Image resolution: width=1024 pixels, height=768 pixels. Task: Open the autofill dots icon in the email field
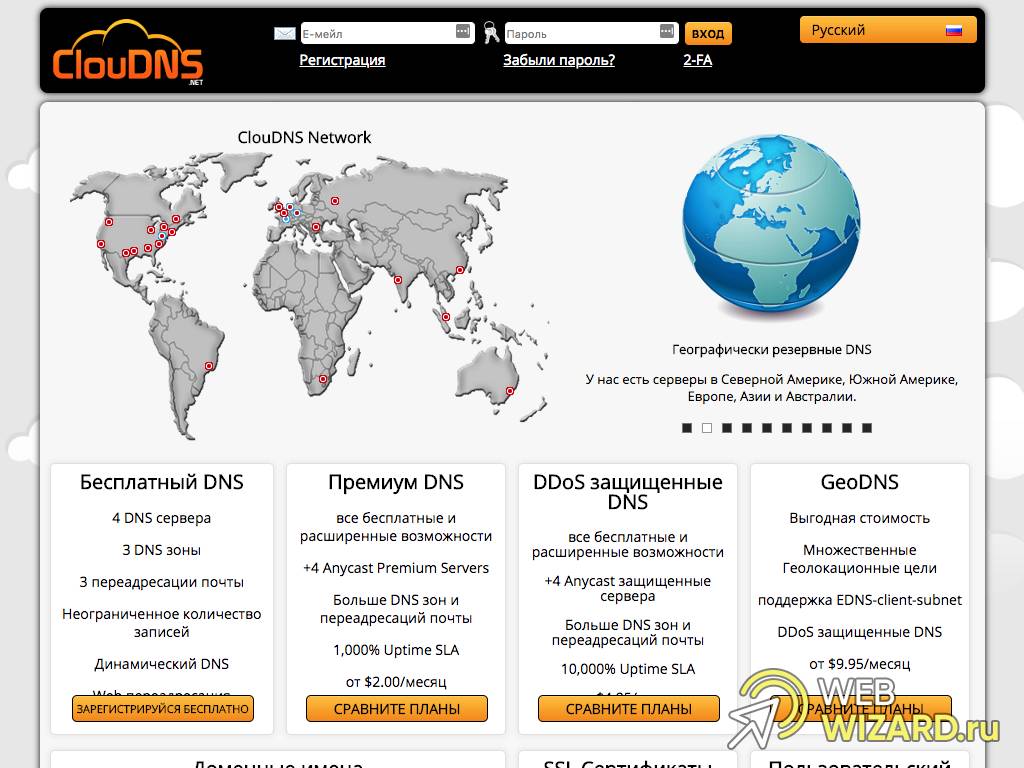(x=462, y=31)
